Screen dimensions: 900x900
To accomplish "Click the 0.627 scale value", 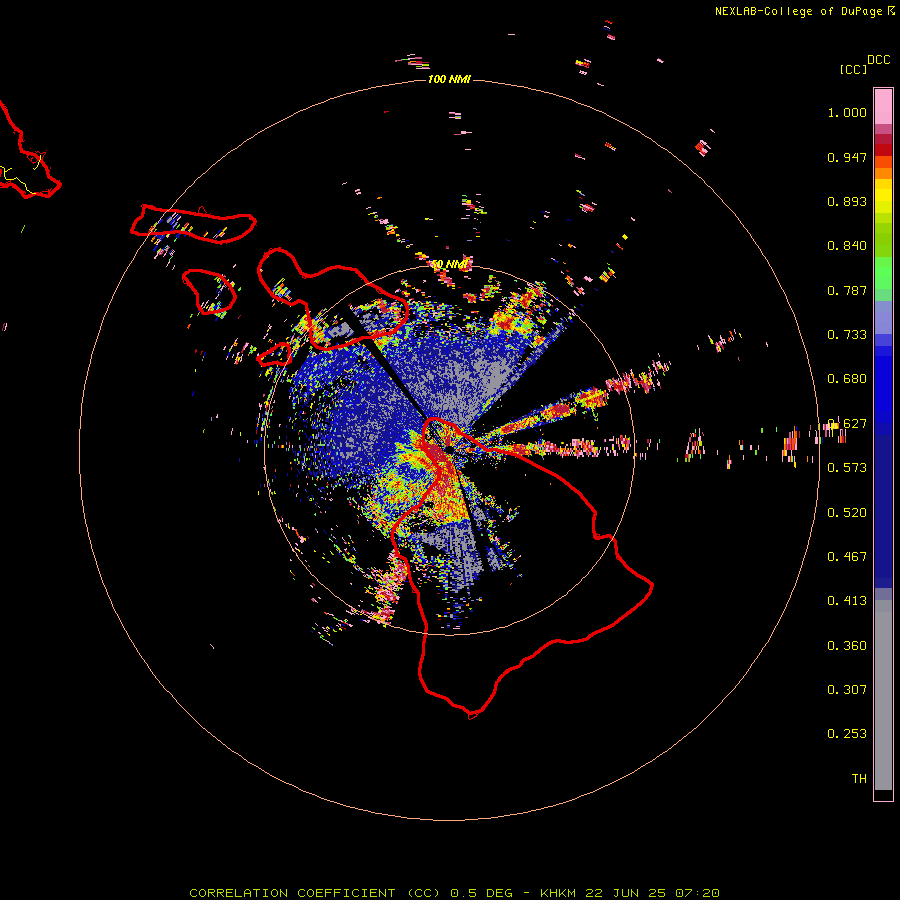I will click(x=847, y=424).
